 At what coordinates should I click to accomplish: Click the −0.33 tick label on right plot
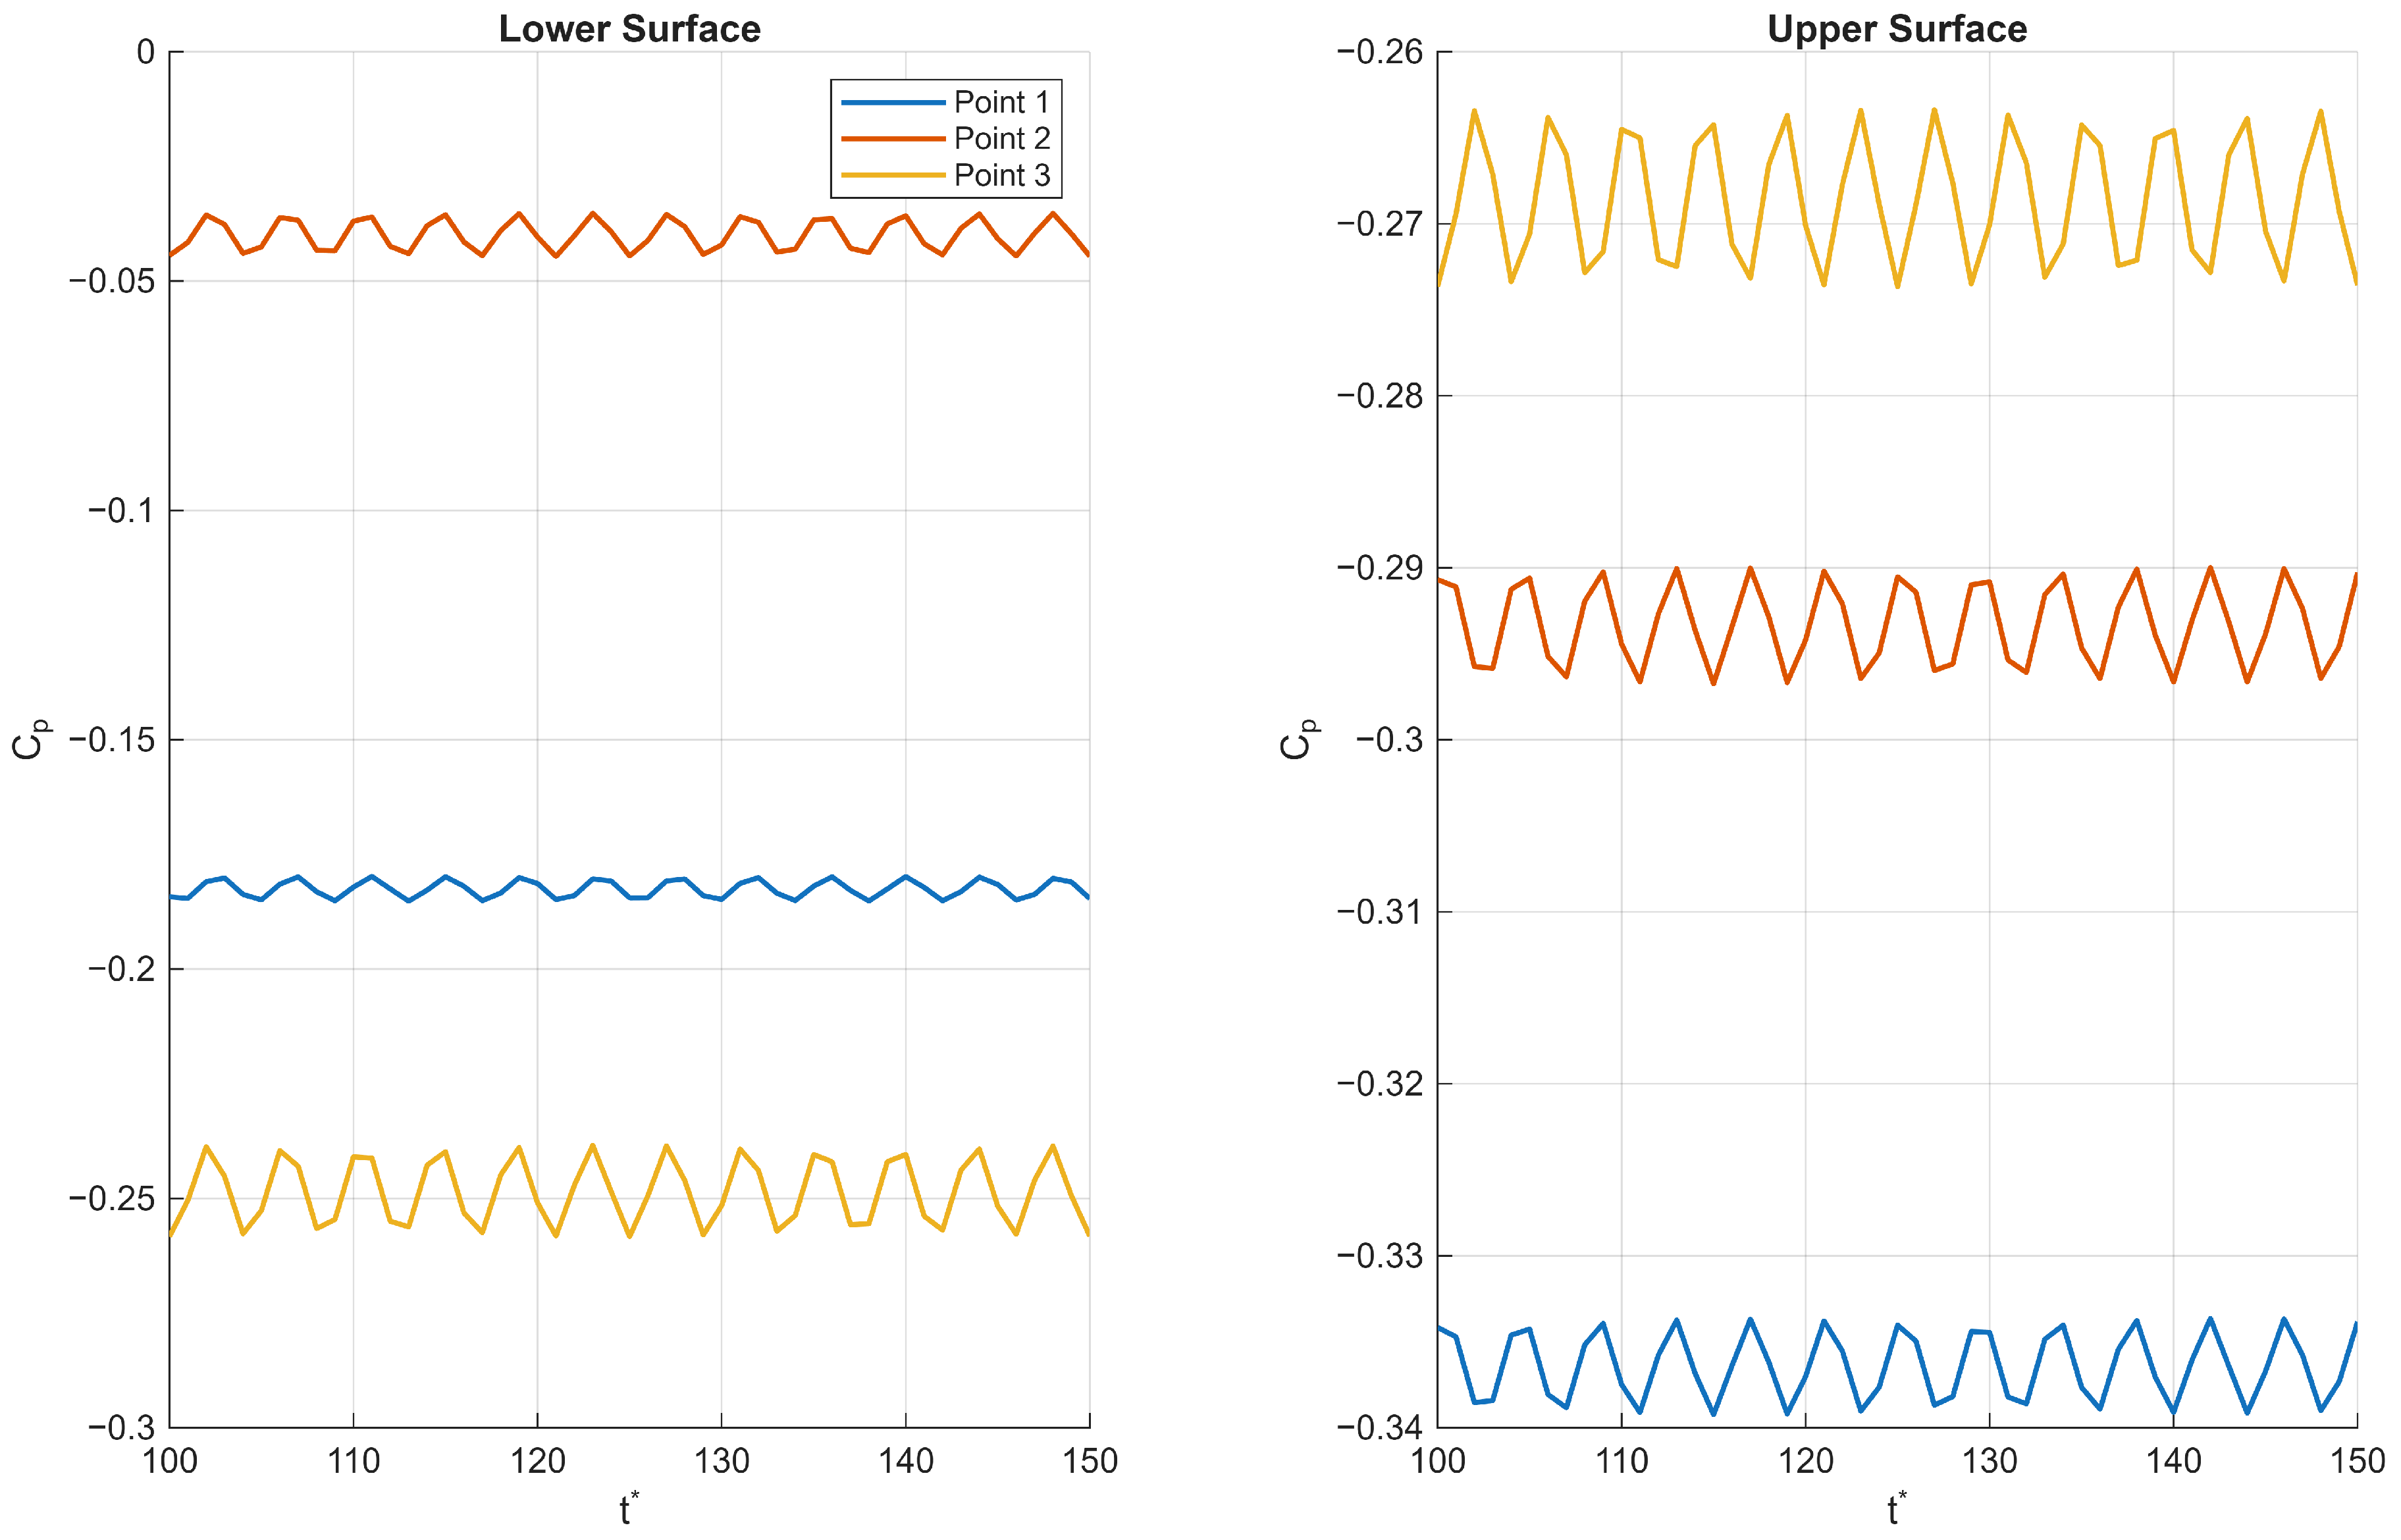coord(1379,1256)
